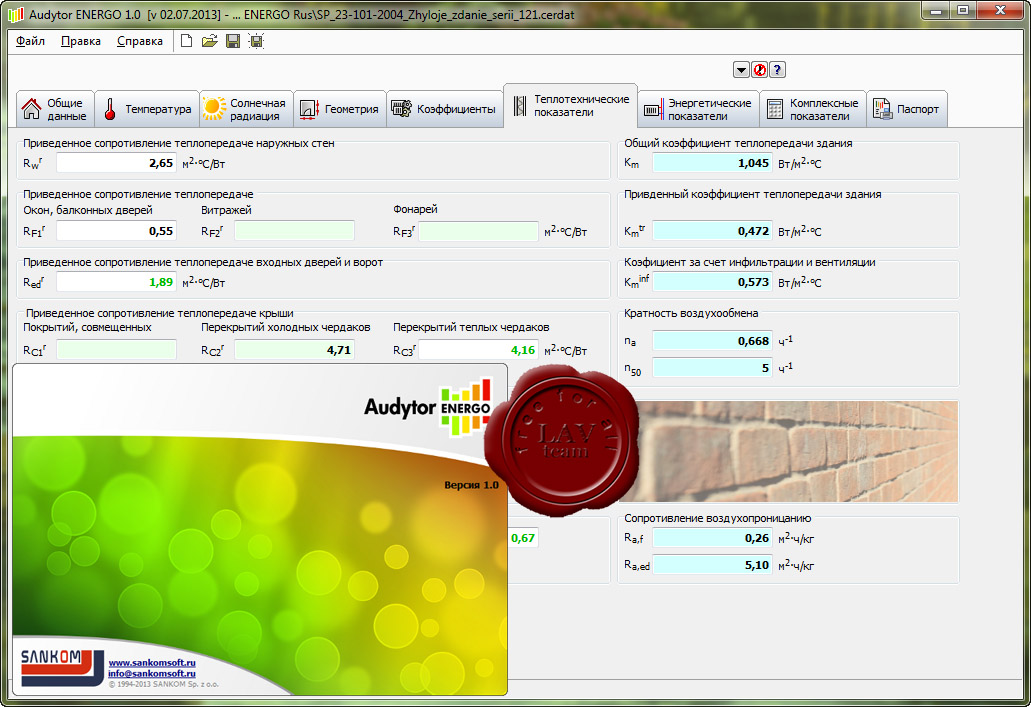Click the Rw field with value 2,65
The height and width of the screenshot is (707, 1031).
click(x=116, y=163)
